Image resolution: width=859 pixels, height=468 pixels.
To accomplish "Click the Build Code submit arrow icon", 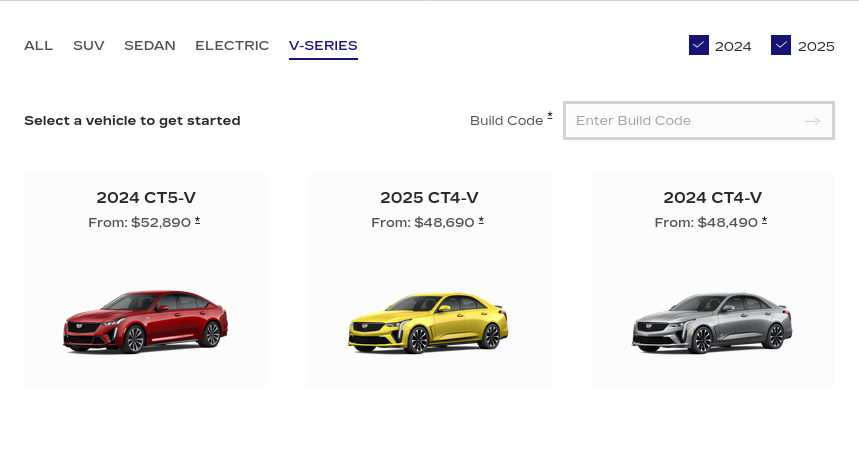I will tap(812, 121).
